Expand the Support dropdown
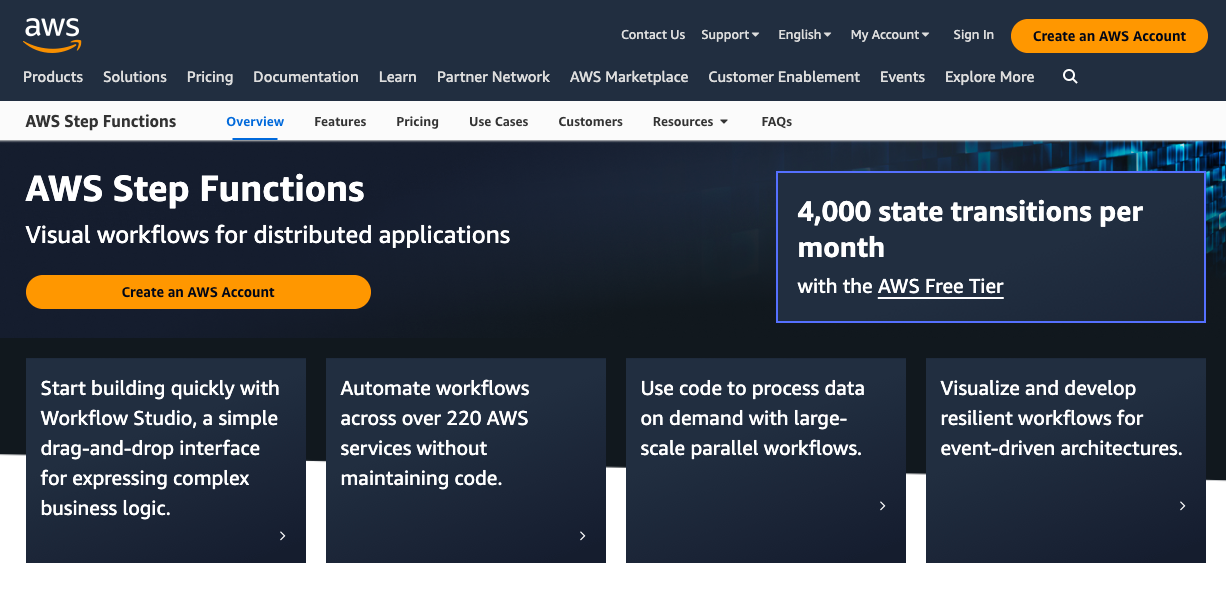The height and width of the screenshot is (612, 1226). [x=730, y=35]
